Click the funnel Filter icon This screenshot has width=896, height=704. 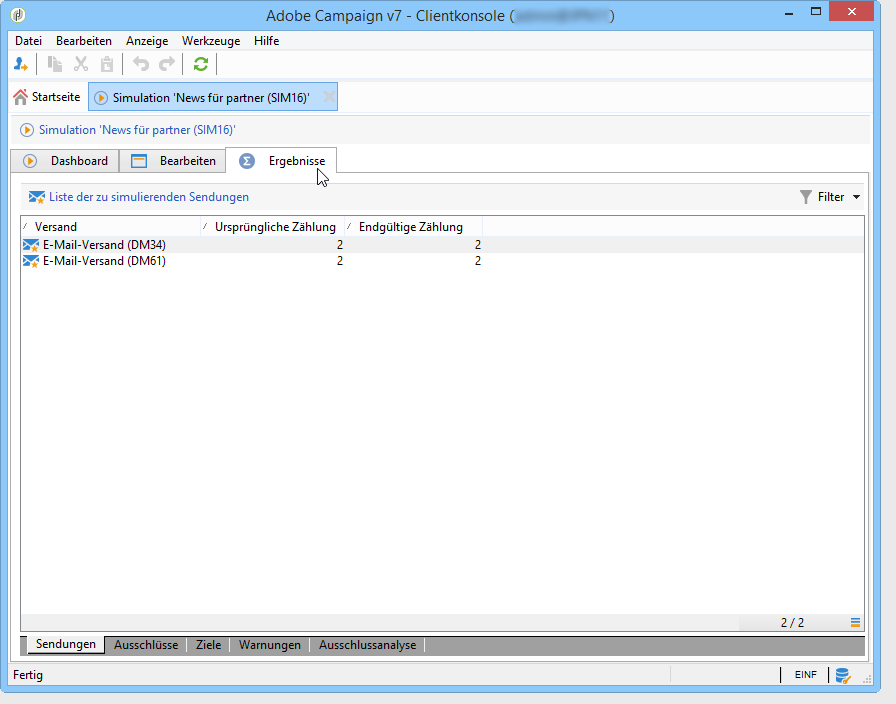click(x=805, y=197)
